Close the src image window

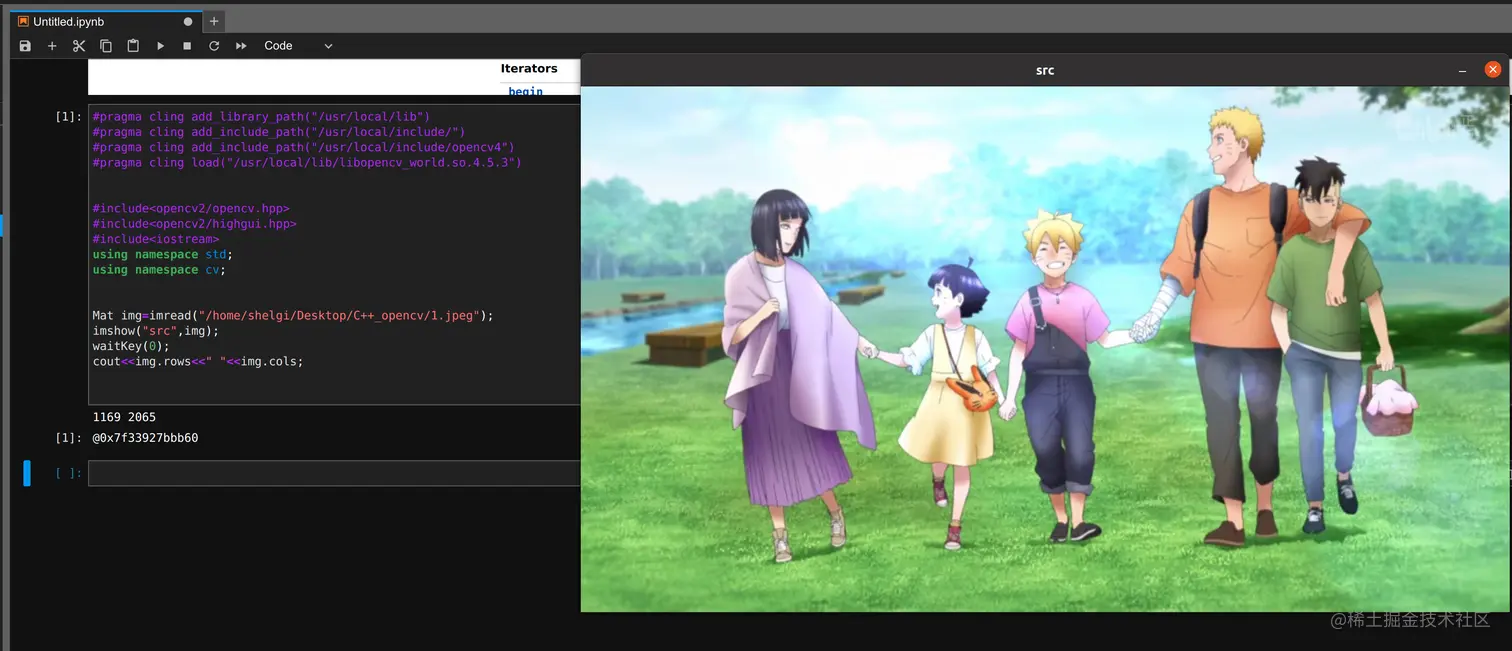pos(1492,69)
